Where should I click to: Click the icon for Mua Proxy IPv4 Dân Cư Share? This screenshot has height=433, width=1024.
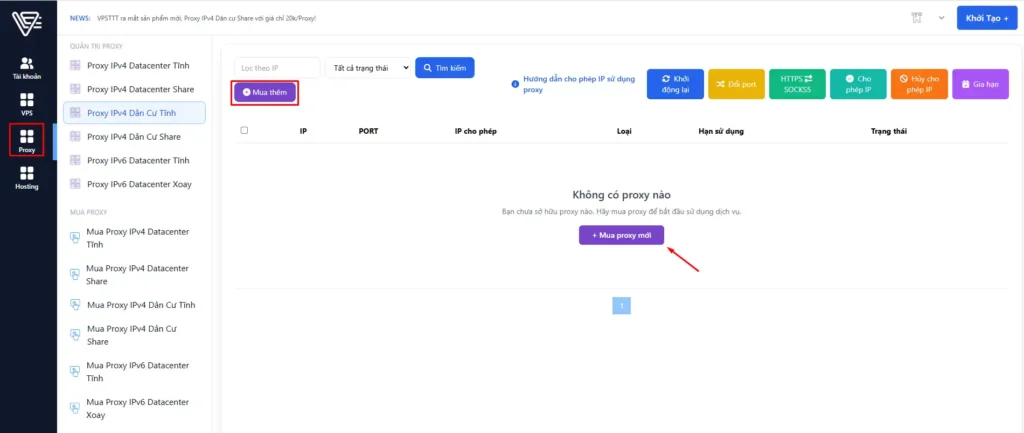[x=75, y=335]
